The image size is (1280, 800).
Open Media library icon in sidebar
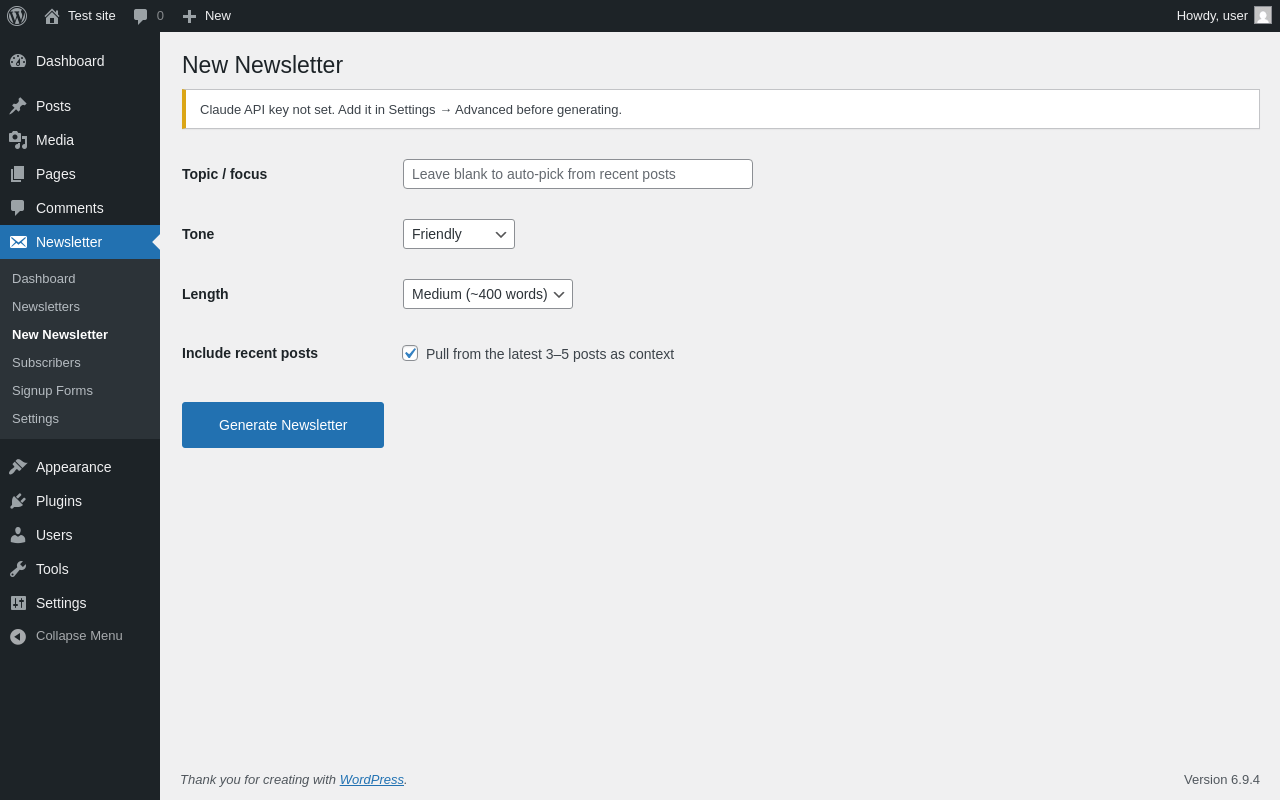coord(18,140)
